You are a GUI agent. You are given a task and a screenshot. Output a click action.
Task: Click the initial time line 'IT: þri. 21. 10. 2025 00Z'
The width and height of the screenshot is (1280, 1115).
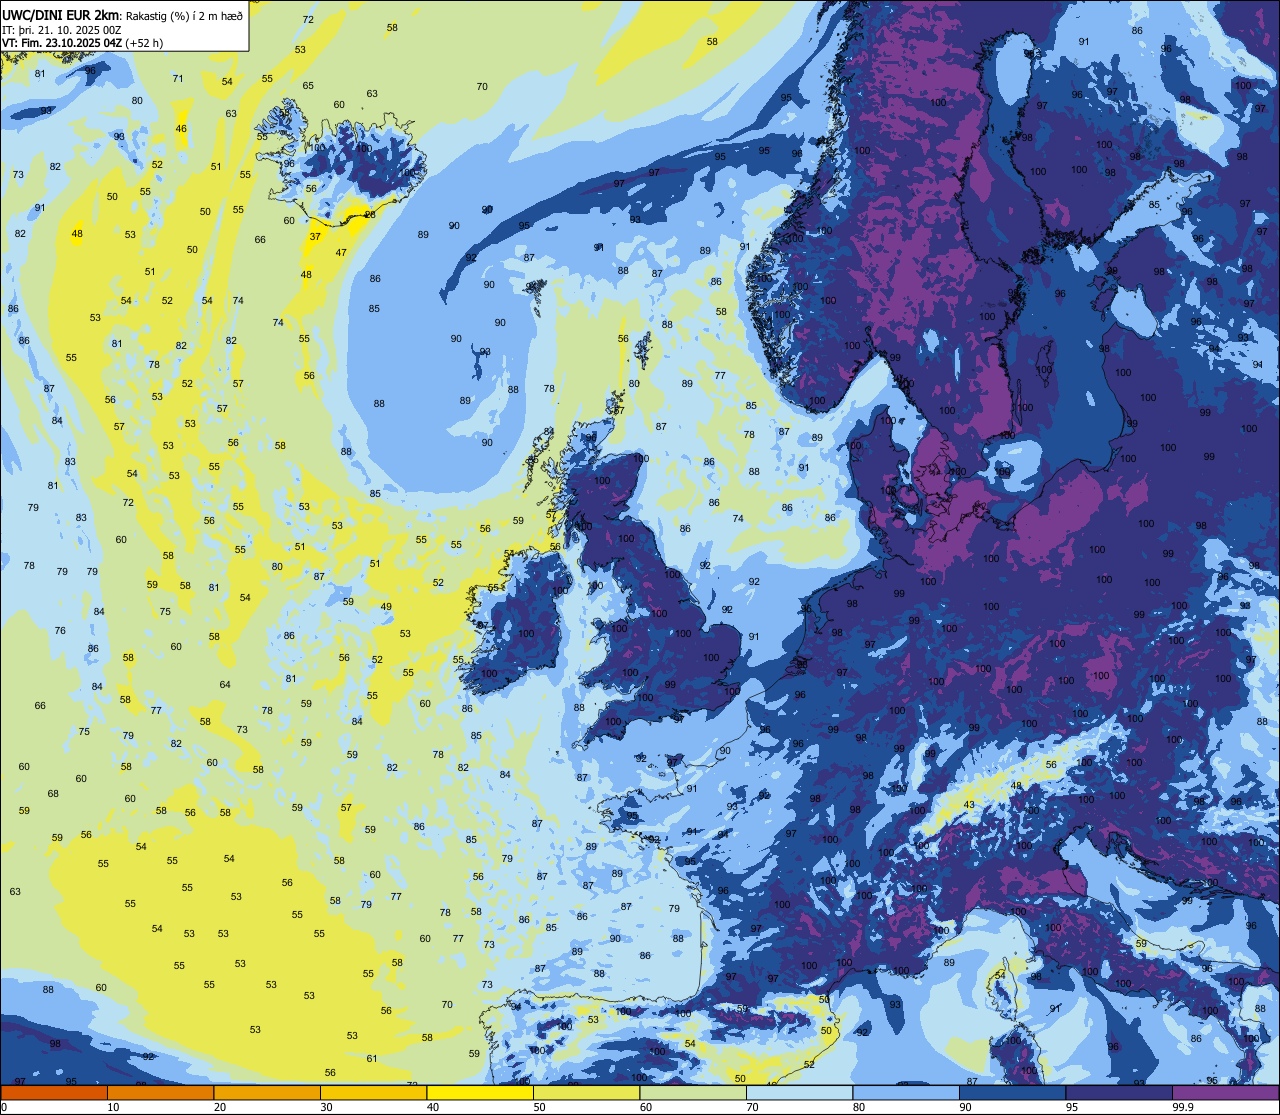click(62, 29)
